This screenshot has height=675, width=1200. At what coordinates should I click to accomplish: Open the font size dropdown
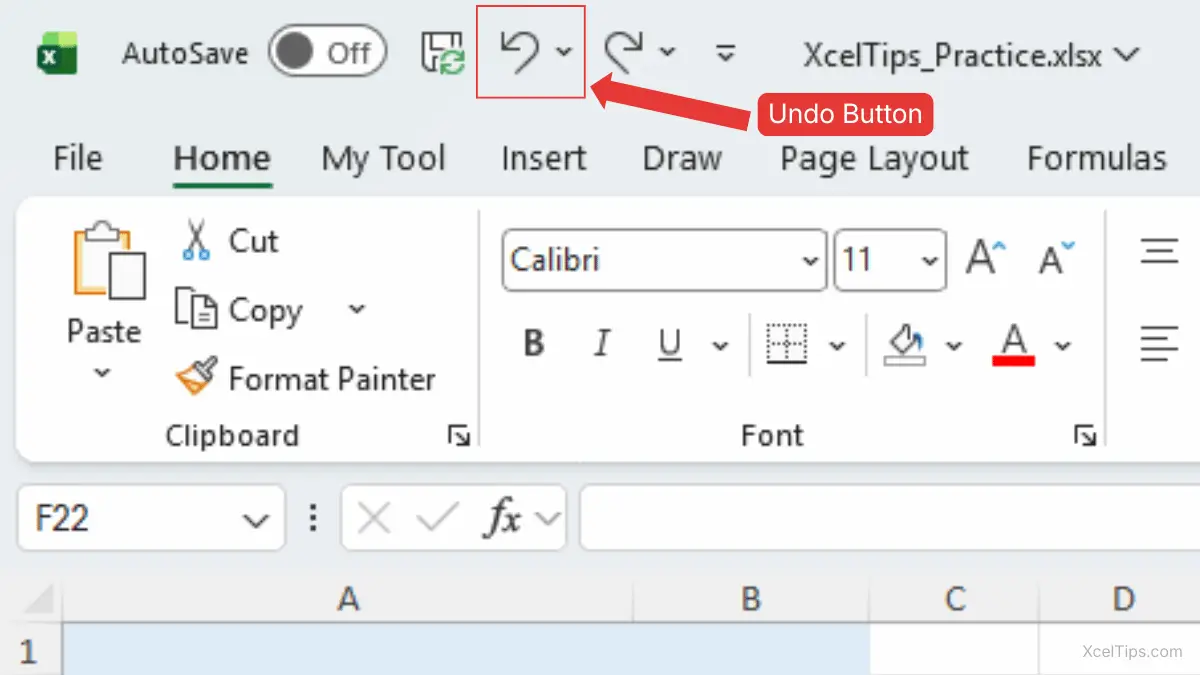pos(929,261)
